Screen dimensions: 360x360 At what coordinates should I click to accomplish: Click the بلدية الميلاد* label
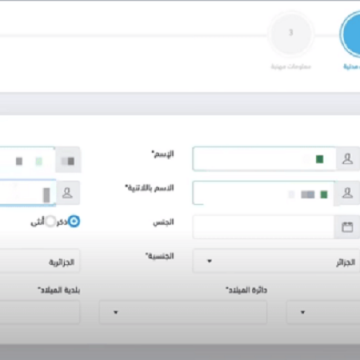59,290
